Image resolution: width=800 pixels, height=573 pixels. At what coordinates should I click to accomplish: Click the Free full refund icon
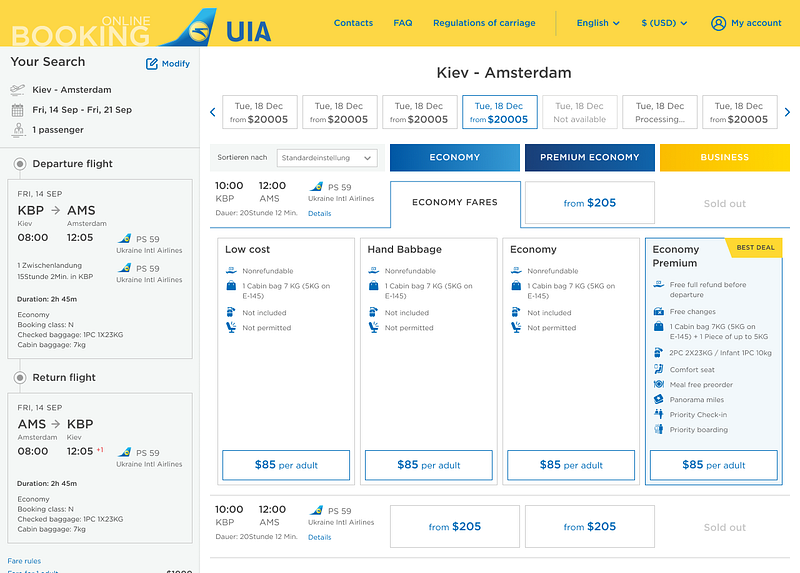[659, 284]
